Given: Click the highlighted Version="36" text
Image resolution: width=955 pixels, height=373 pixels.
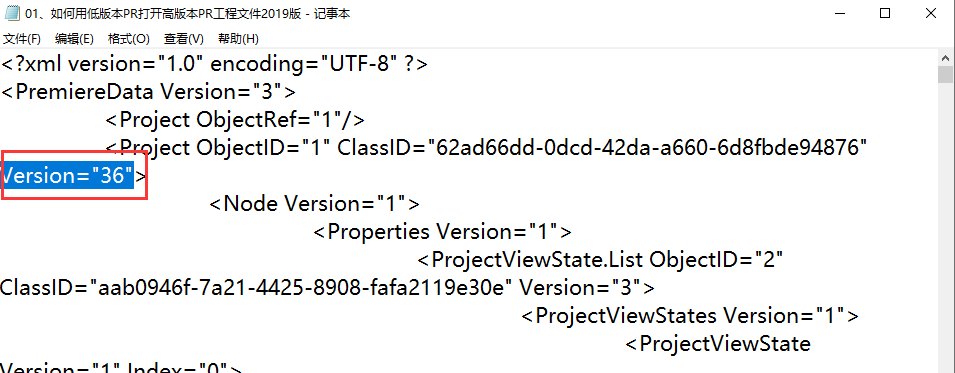Looking at the screenshot, I should [67, 176].
